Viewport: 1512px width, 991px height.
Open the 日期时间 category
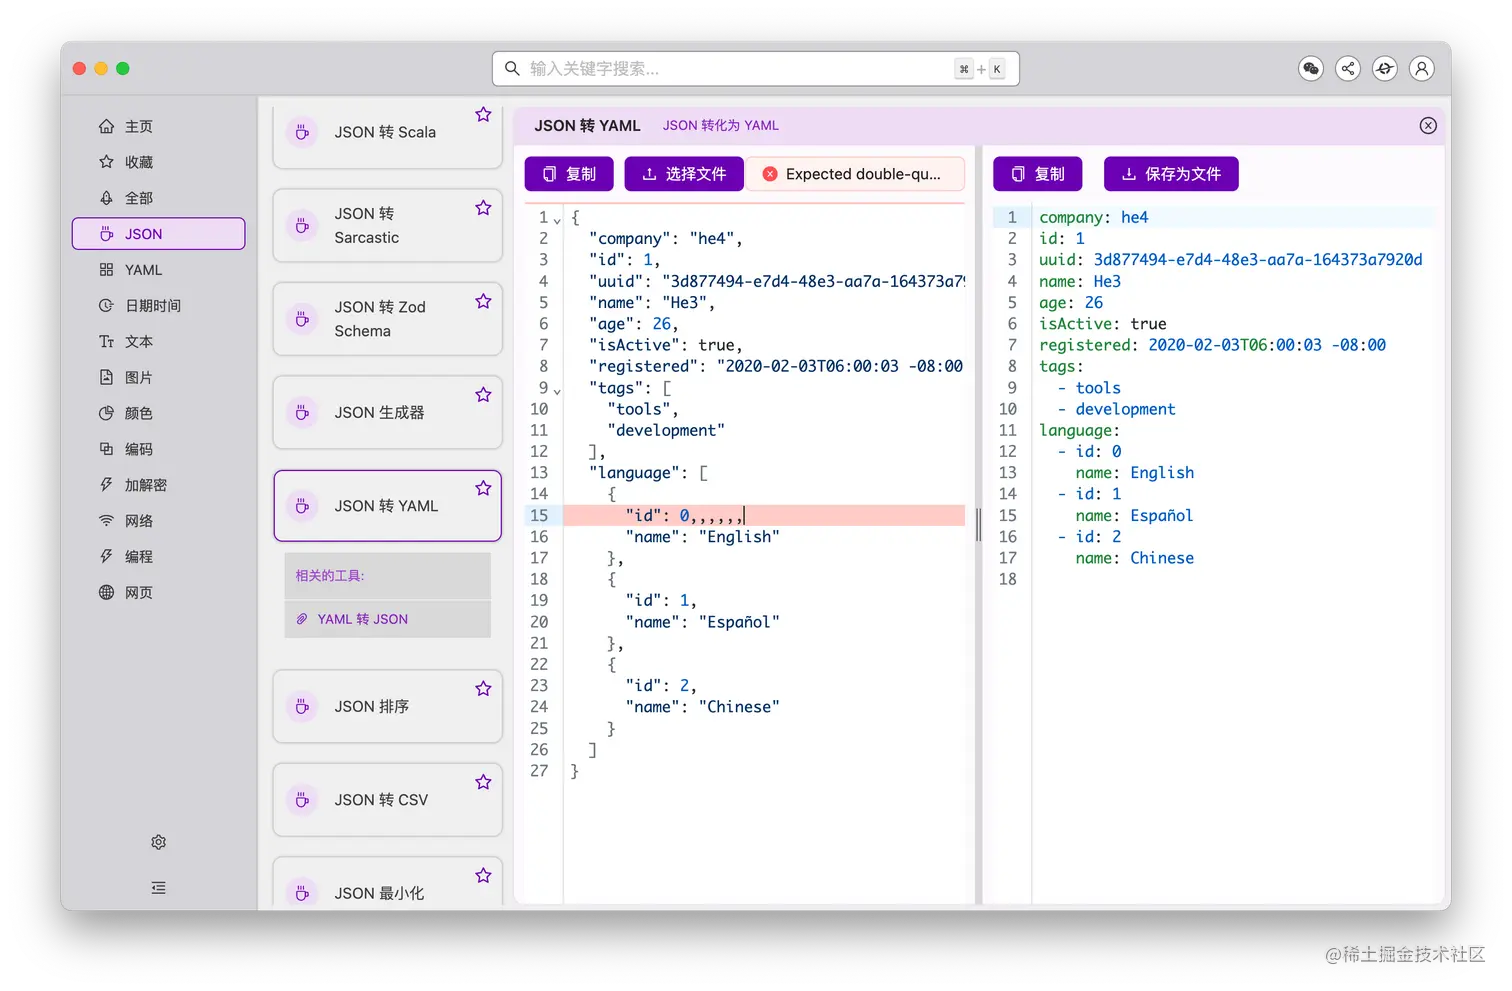coord(158,306)
